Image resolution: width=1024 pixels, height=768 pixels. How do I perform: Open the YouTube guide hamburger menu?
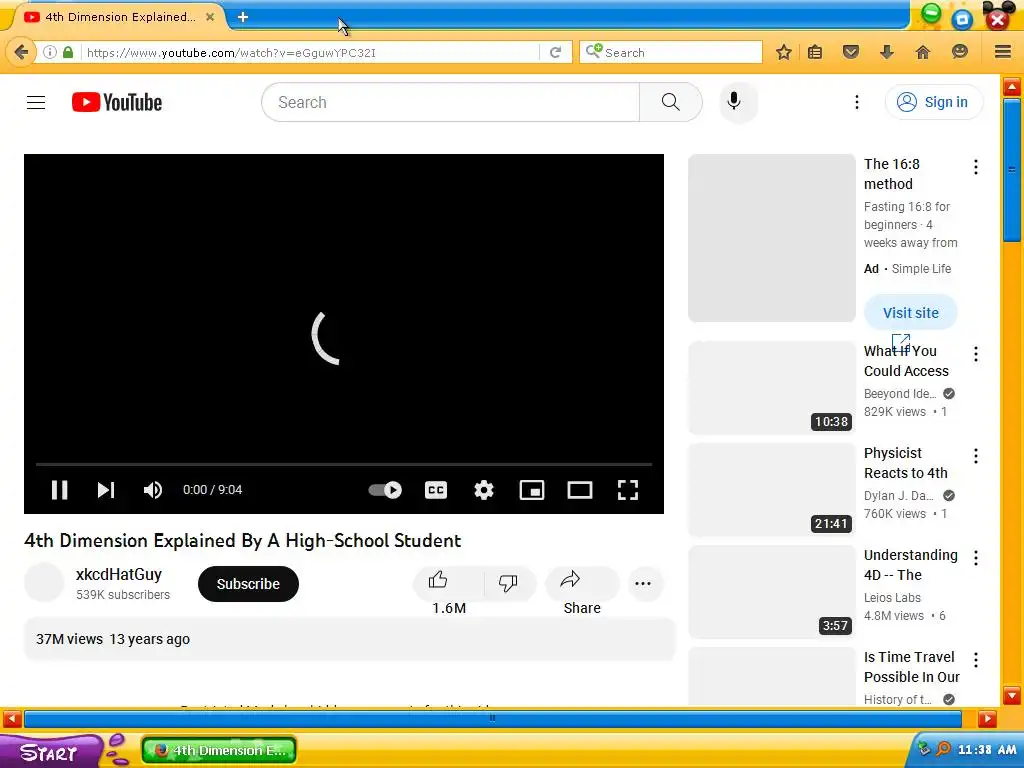click(x=36, y=103)
